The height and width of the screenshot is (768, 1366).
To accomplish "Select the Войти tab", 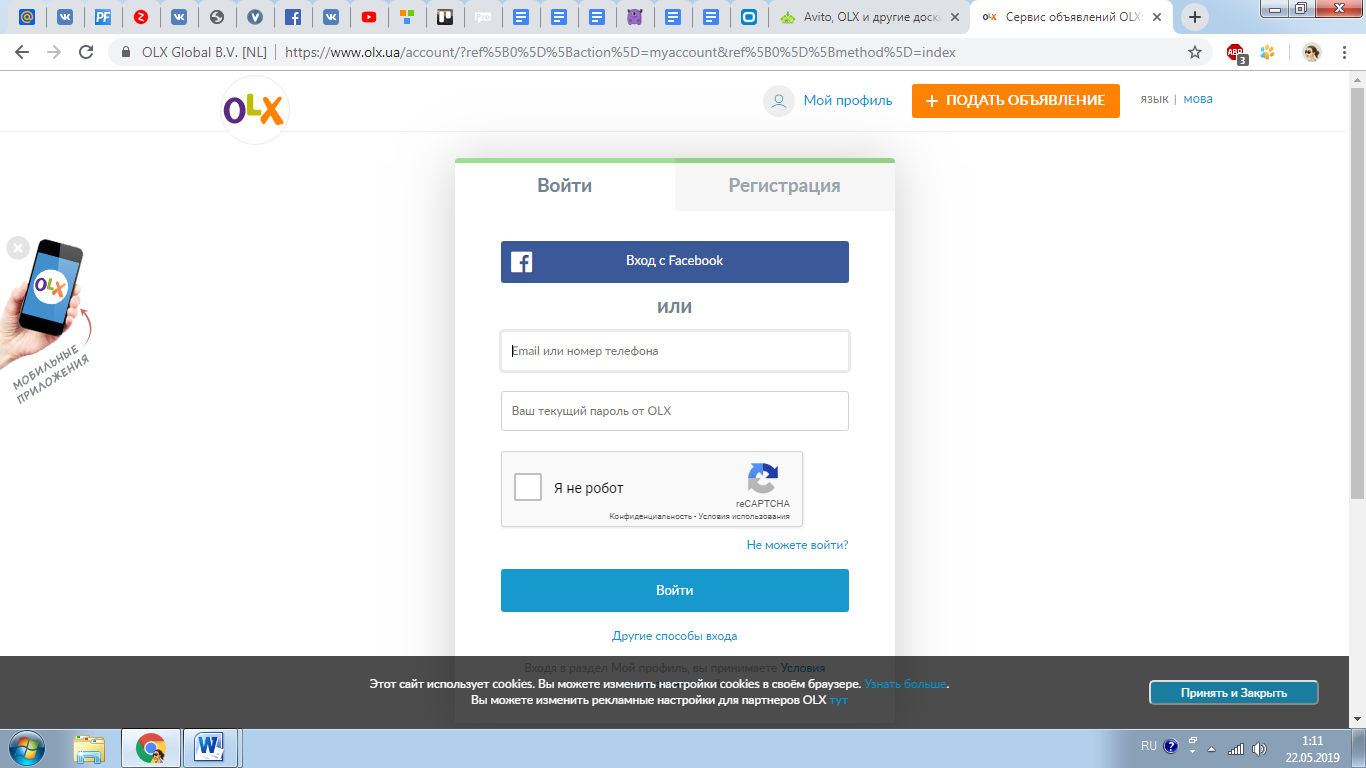I will 565,186.
